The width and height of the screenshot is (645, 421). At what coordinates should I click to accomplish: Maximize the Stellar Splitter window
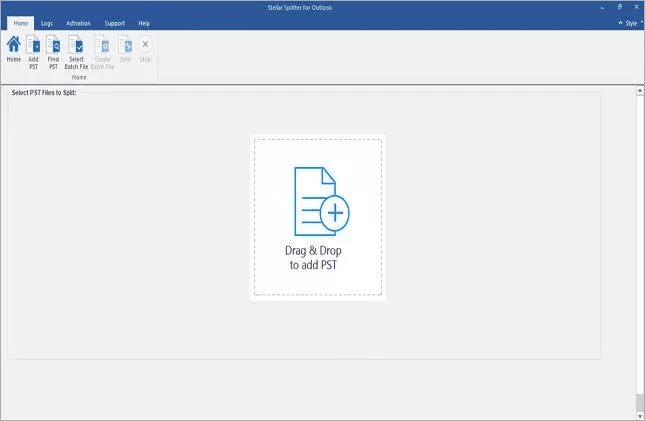pos(620,6)
